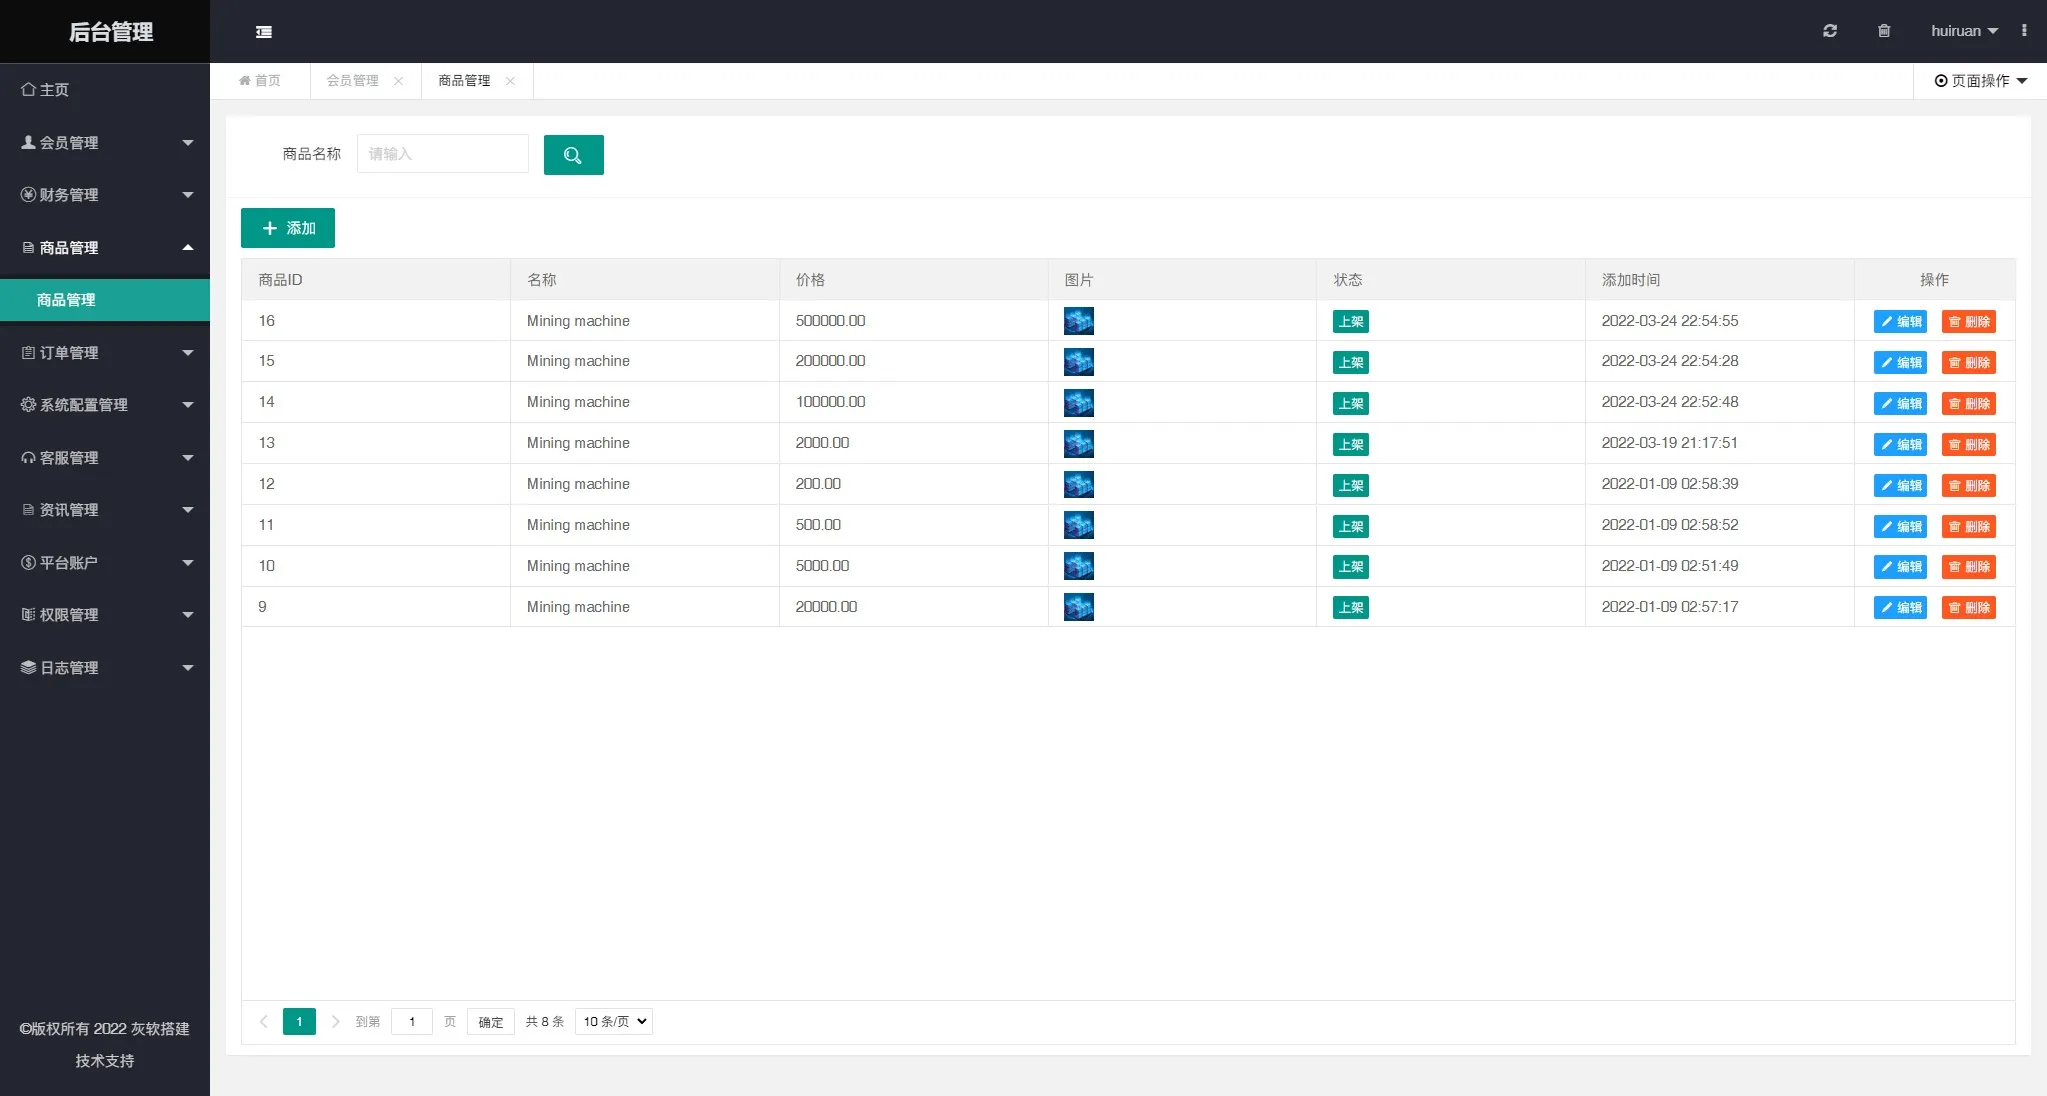2047x1096 pixels.
Task: Close the 商品管理 tab with X
Action: pos(510,81)
